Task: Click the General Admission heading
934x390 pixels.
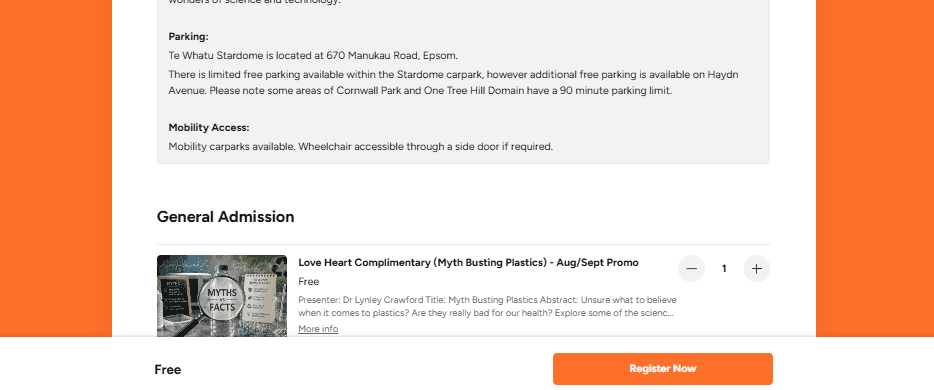Action: [225, 217]
